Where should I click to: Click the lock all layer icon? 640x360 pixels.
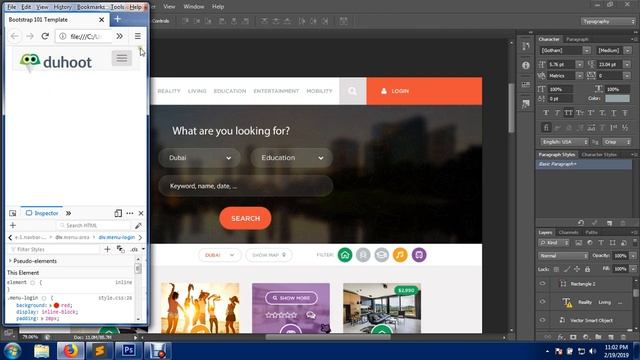click(x=587, y=269)
